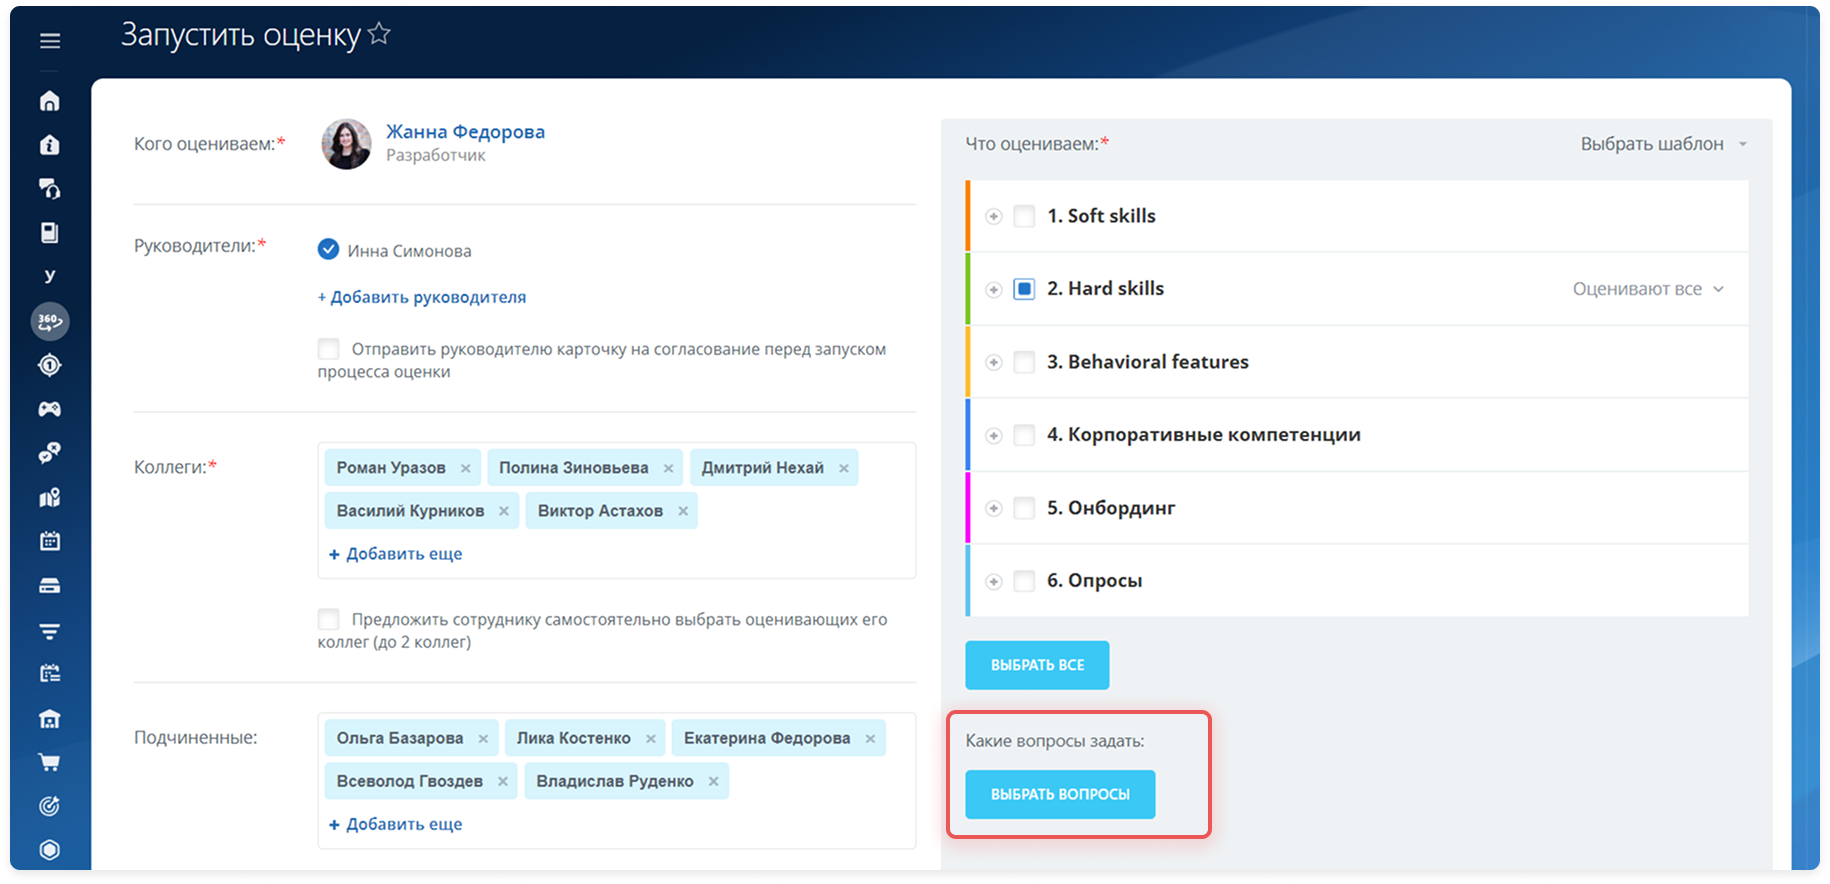Add page to favorites with star icon
The width and height of the screenshot is (1830, 884).
pos(379,34)
